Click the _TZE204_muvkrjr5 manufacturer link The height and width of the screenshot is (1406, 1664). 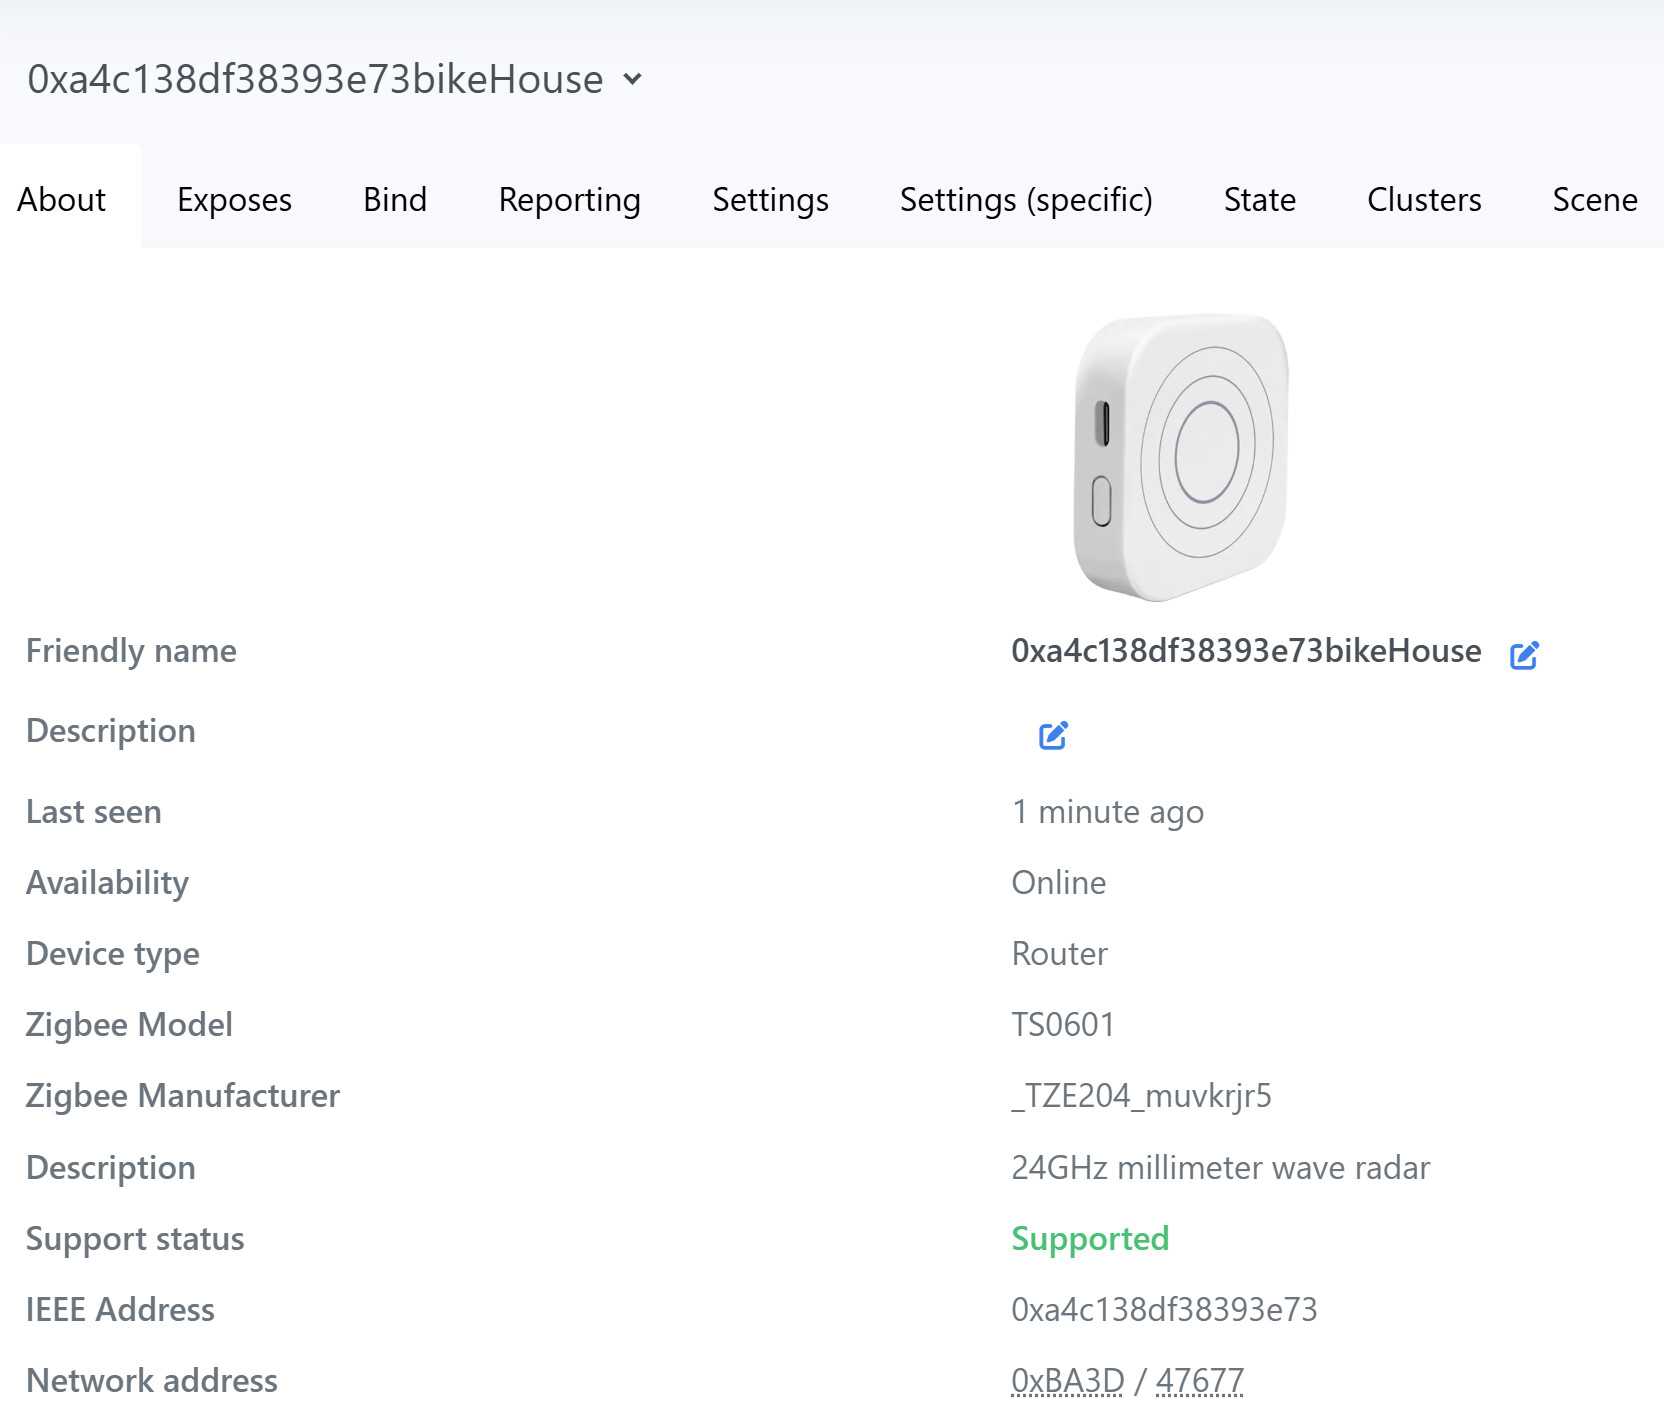(1141, 1096)
